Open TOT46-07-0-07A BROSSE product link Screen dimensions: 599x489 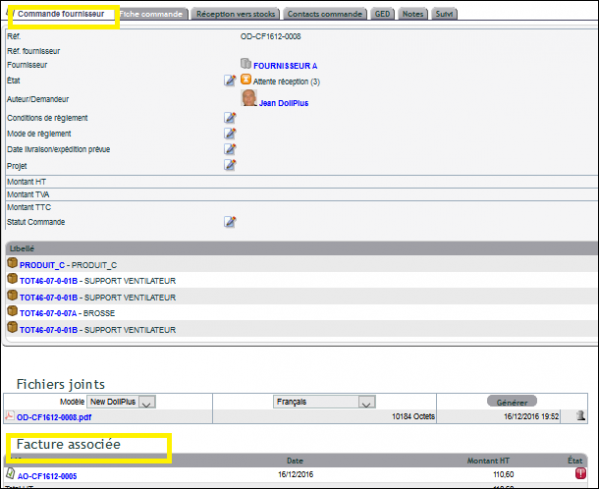[x=48, y=313]
